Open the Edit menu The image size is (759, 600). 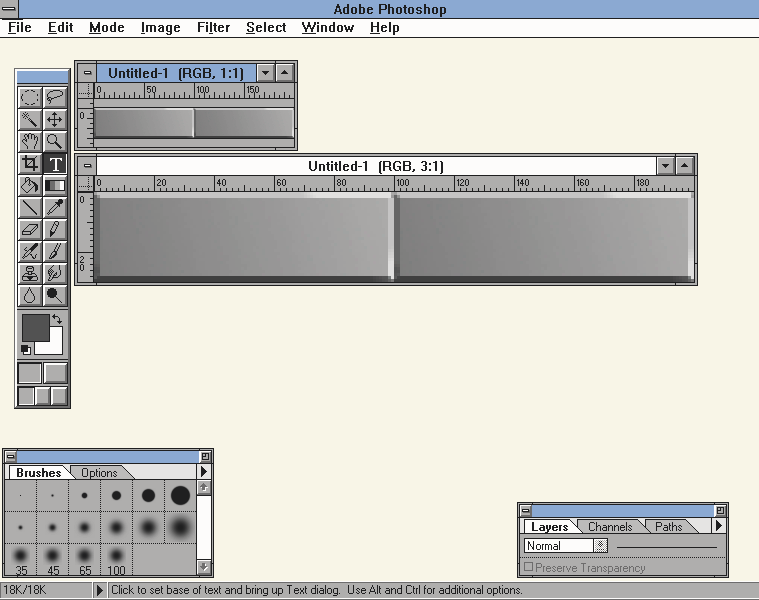click(x=61, y=28)
